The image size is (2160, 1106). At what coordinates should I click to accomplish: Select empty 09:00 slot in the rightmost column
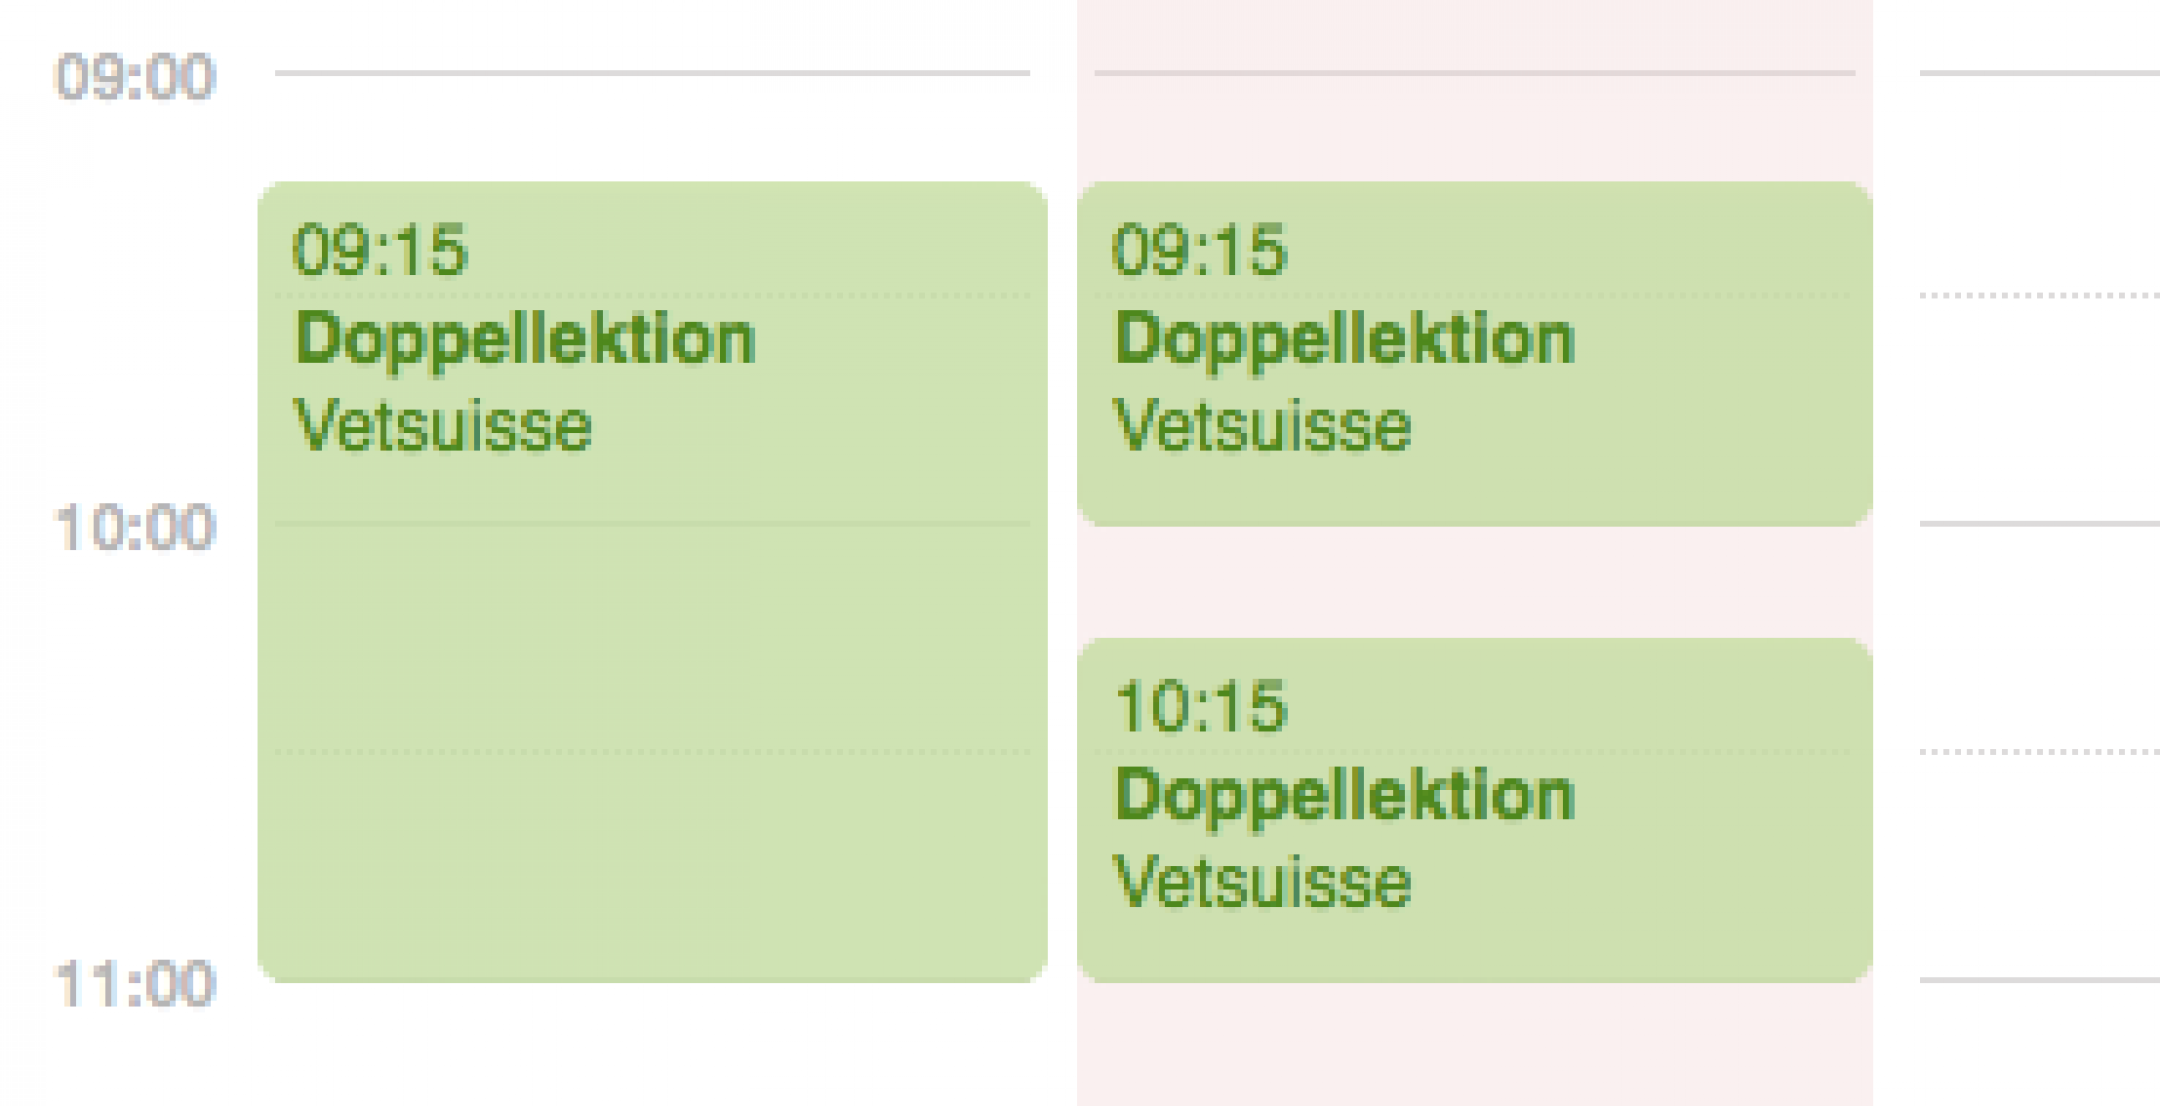2040,184
